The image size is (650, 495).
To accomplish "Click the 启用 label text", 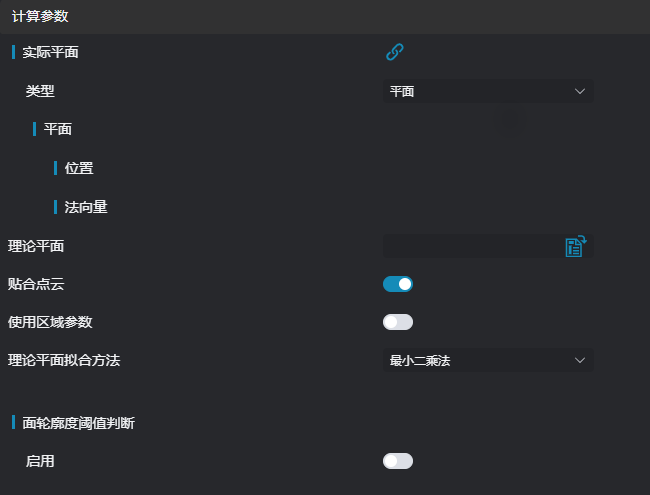I will [40, 461].
